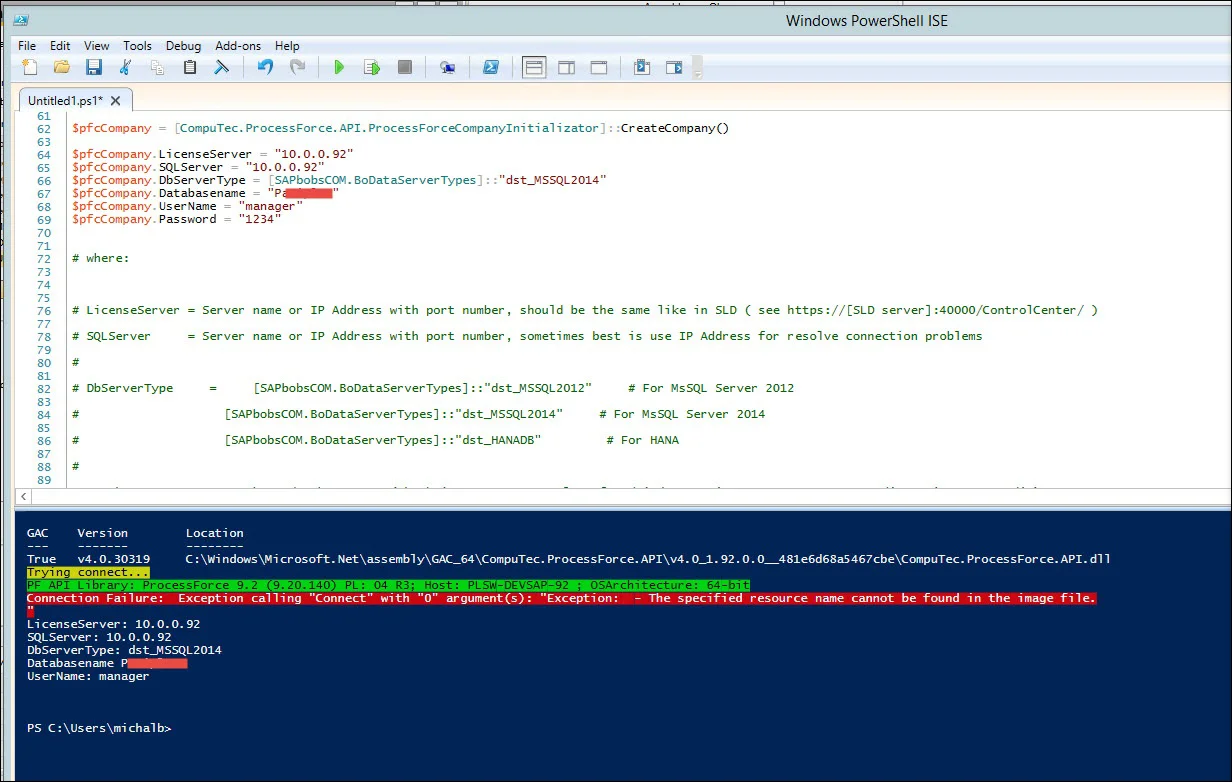
Task: Toggle Show Script Pane Right layout
Action: coord(567,68)
